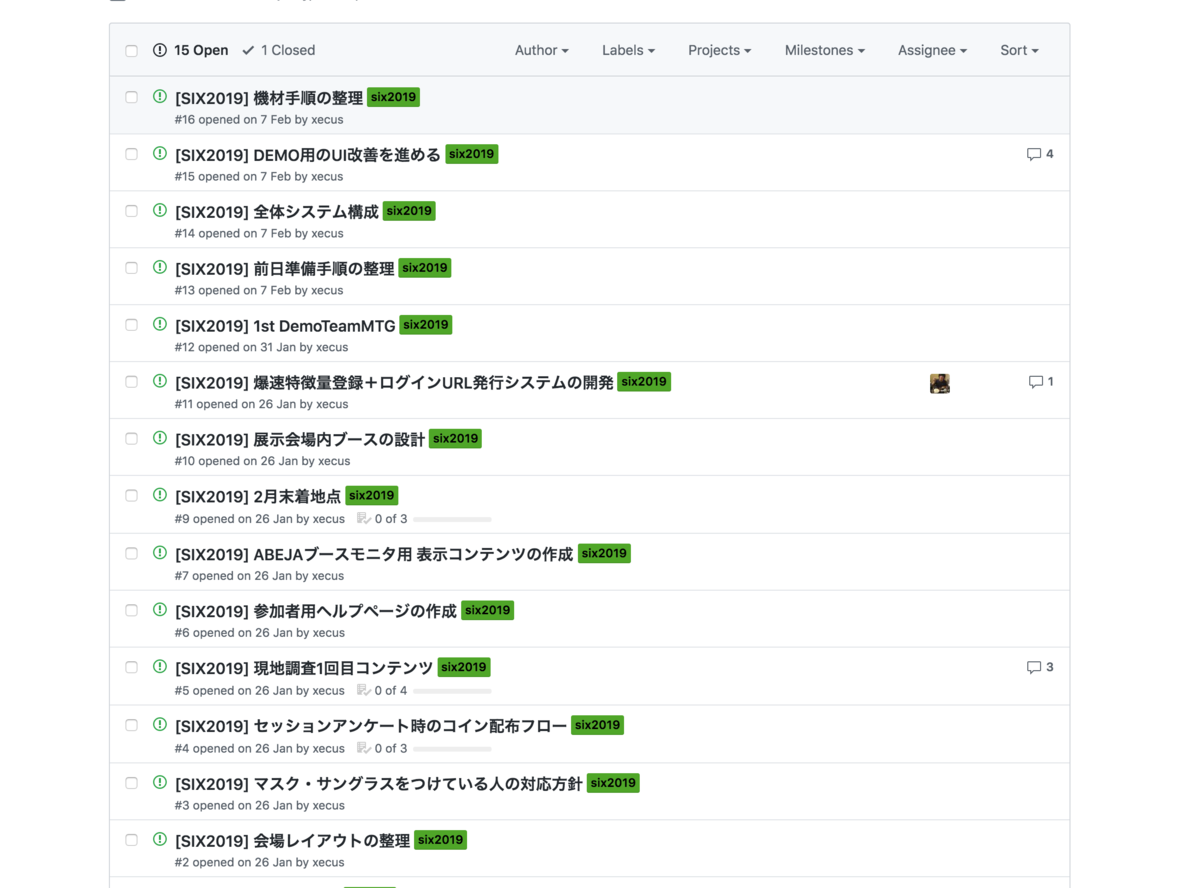Screen dimensions: 1200x888
Task: Click the open issue icon beside issue #2
Action: coord(159,839)
